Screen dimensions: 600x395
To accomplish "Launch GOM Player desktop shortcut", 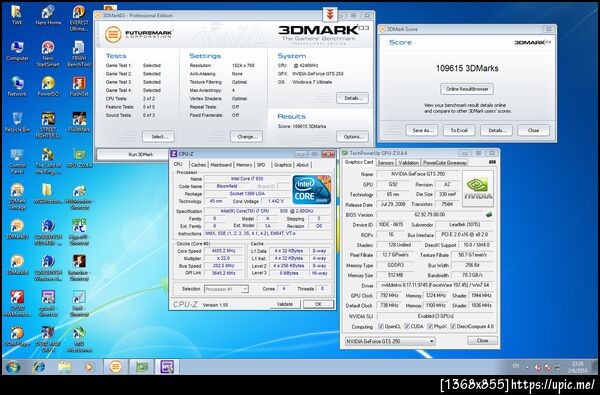I will [17, 336].
